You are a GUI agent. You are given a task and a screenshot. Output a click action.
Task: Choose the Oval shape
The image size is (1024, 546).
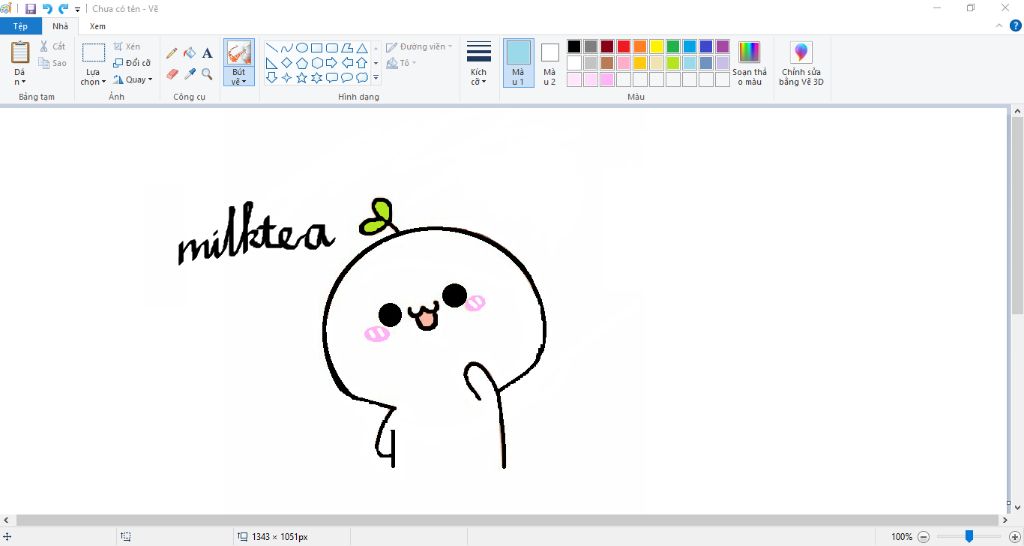point(302,48)
